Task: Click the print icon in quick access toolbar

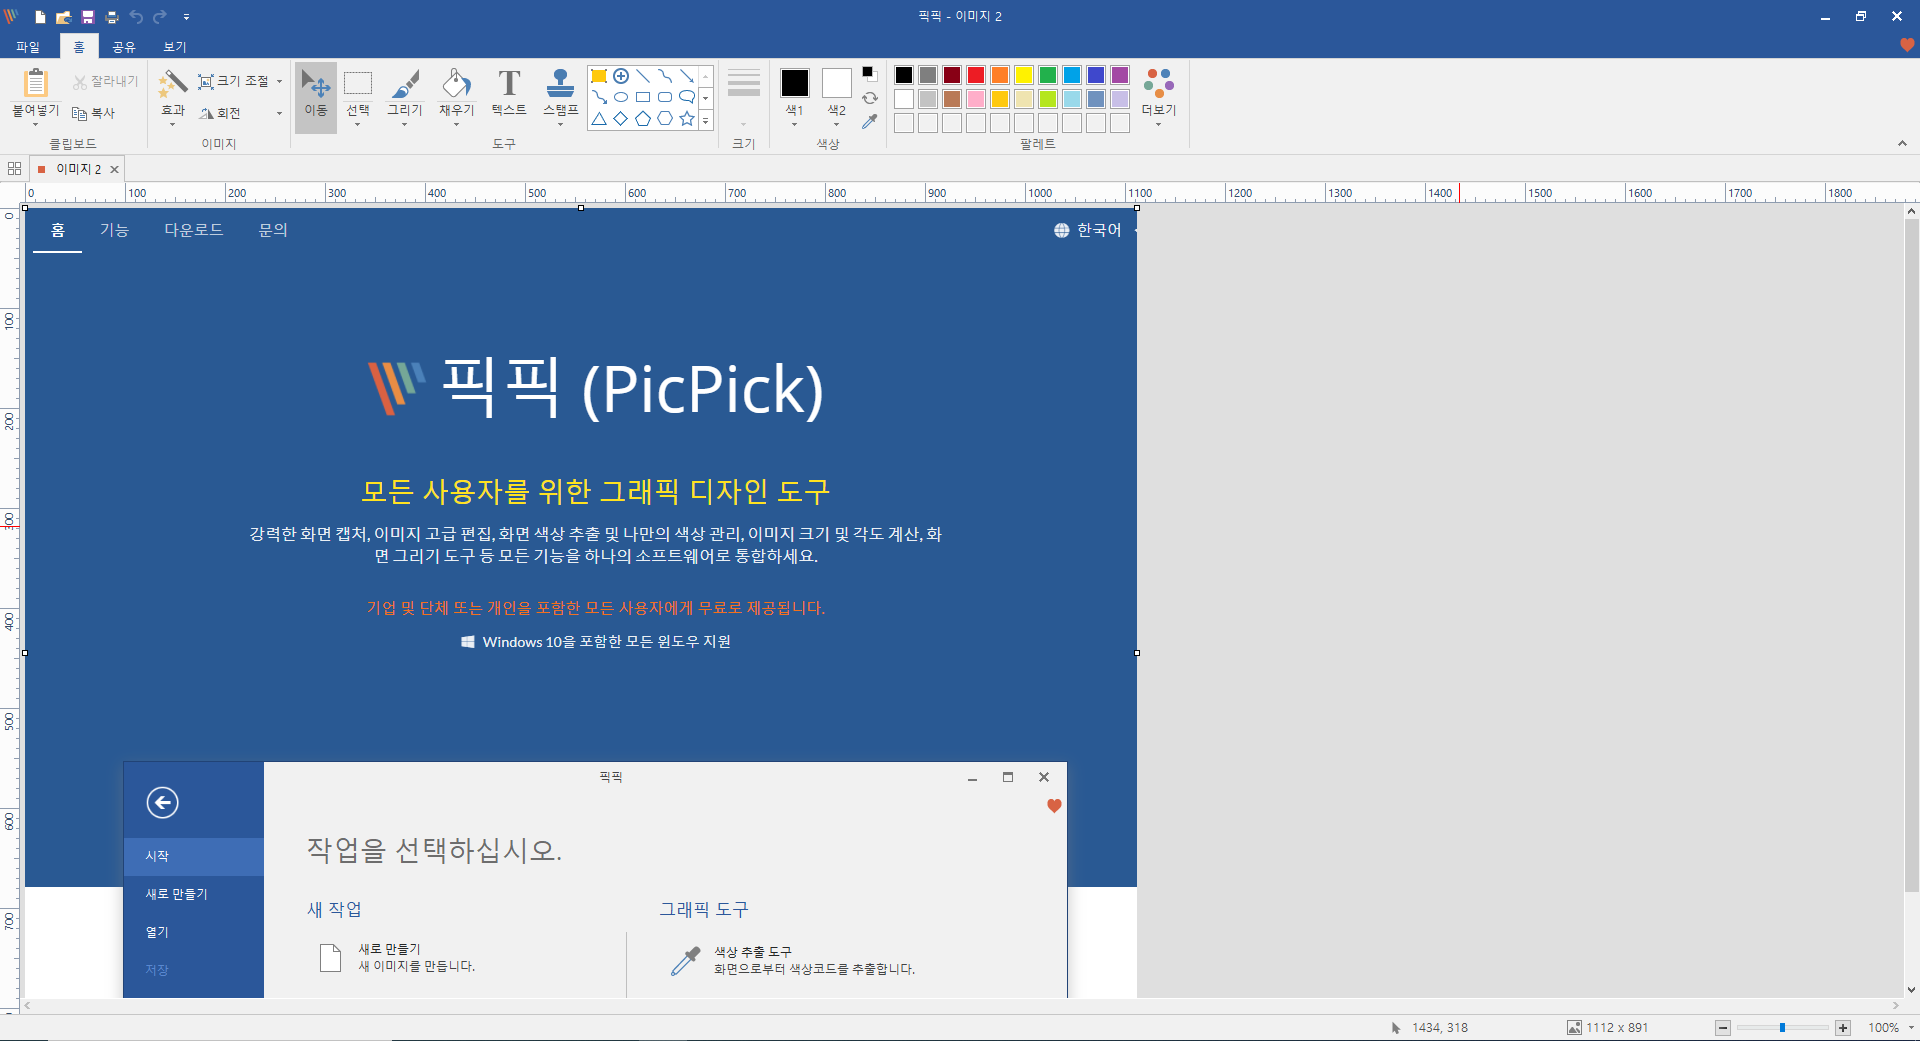Action: point(112,17)
